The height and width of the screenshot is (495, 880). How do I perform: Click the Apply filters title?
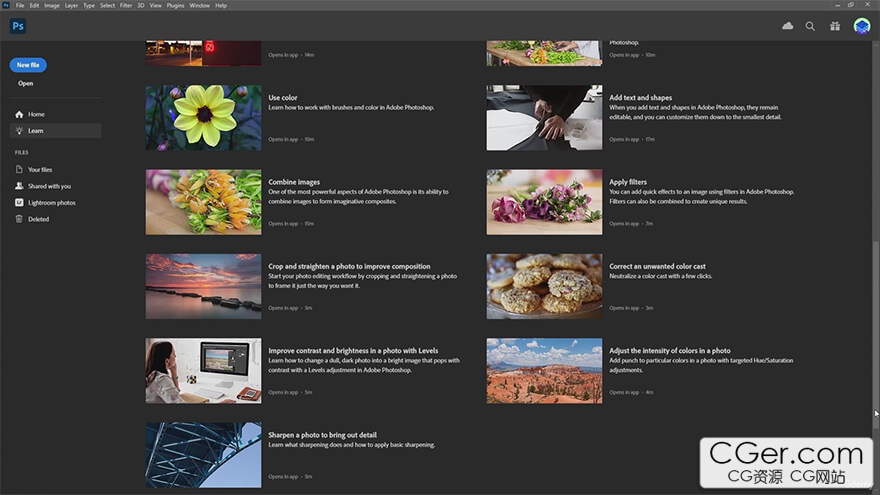628,182
